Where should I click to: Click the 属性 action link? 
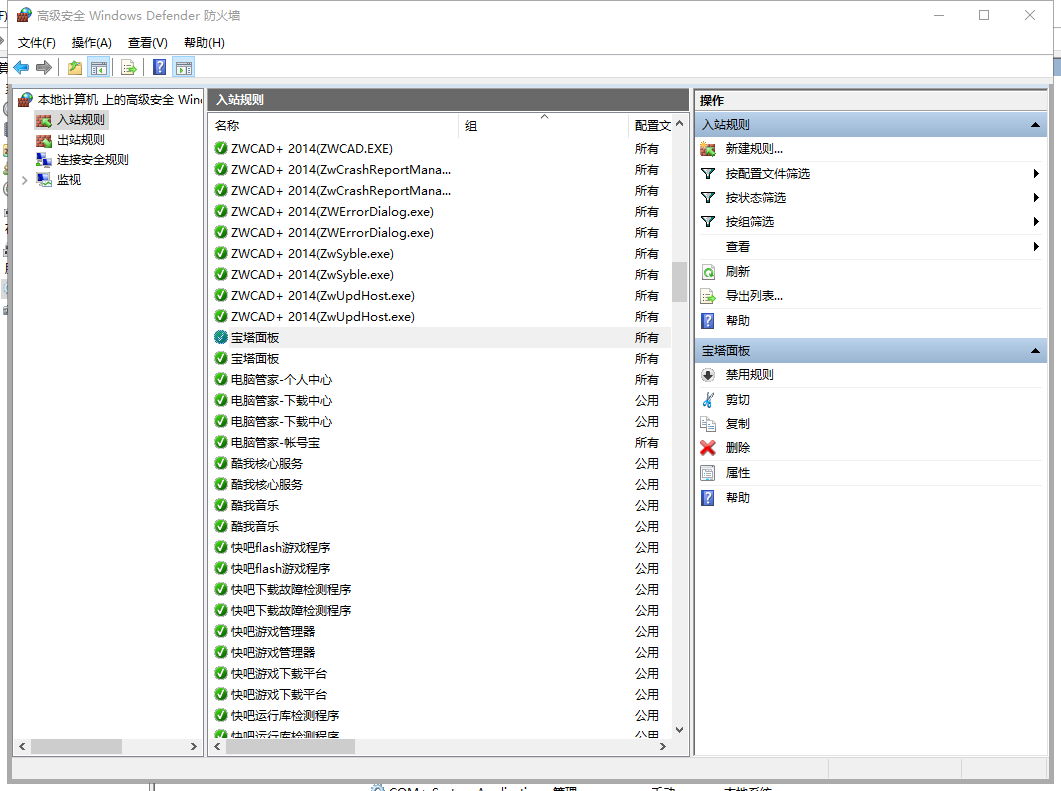click(x=738, y=473)
